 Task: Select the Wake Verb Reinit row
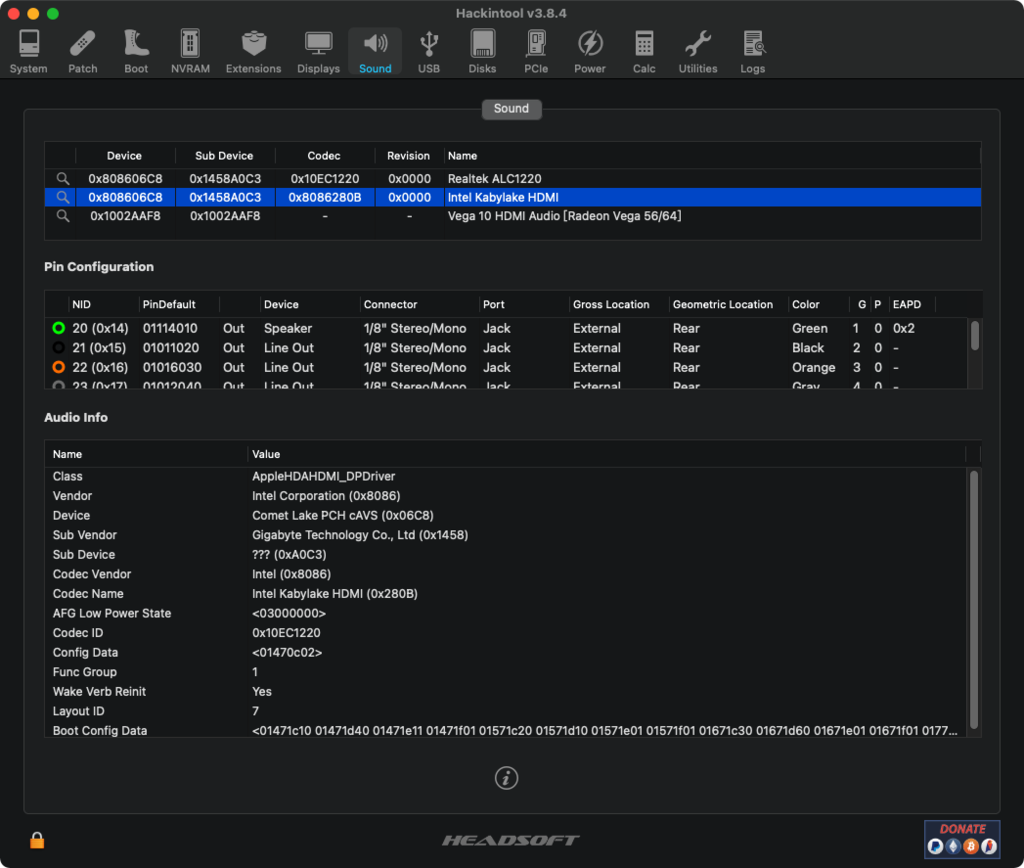[x=505, y=692]
